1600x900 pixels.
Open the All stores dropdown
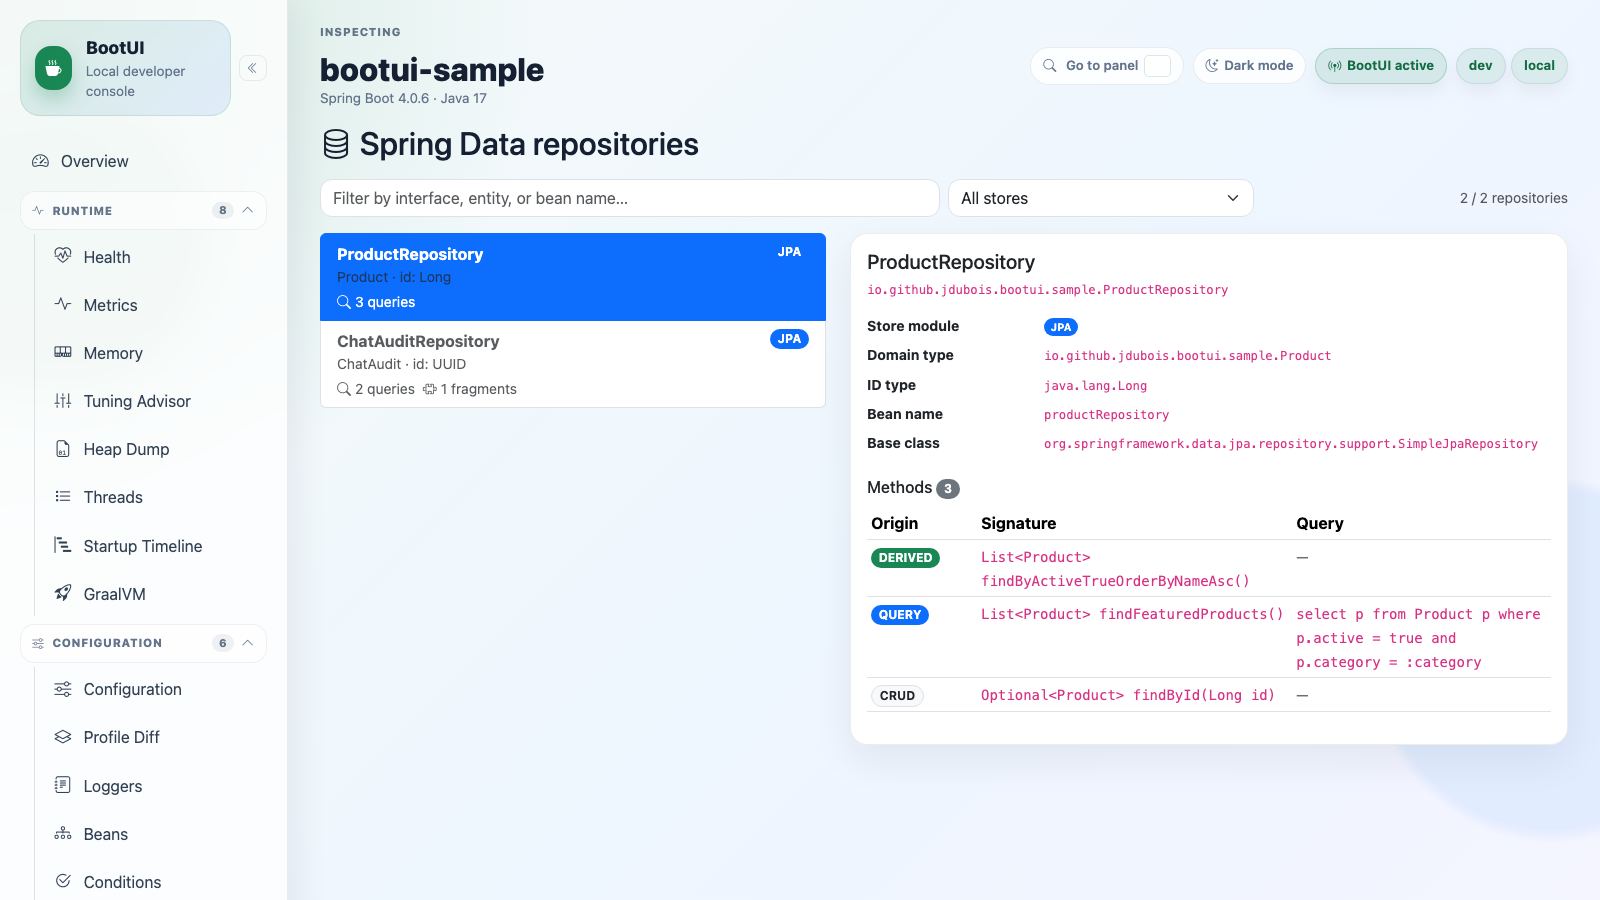(1100, 198)
